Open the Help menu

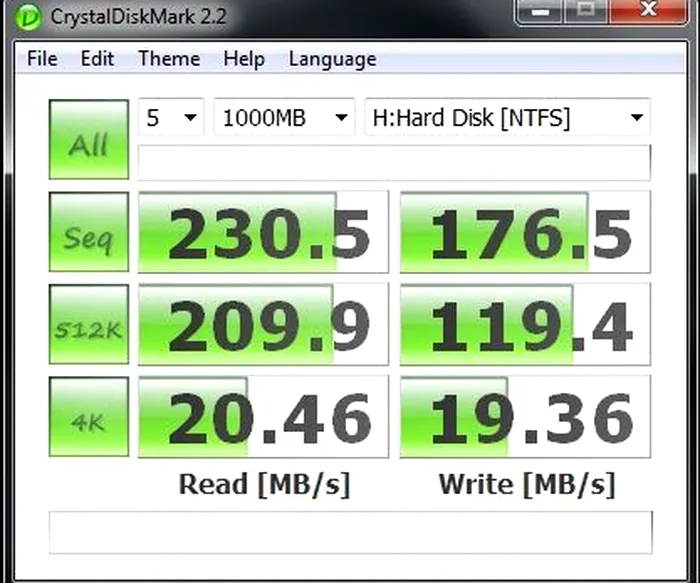click(x=244, y=59)
